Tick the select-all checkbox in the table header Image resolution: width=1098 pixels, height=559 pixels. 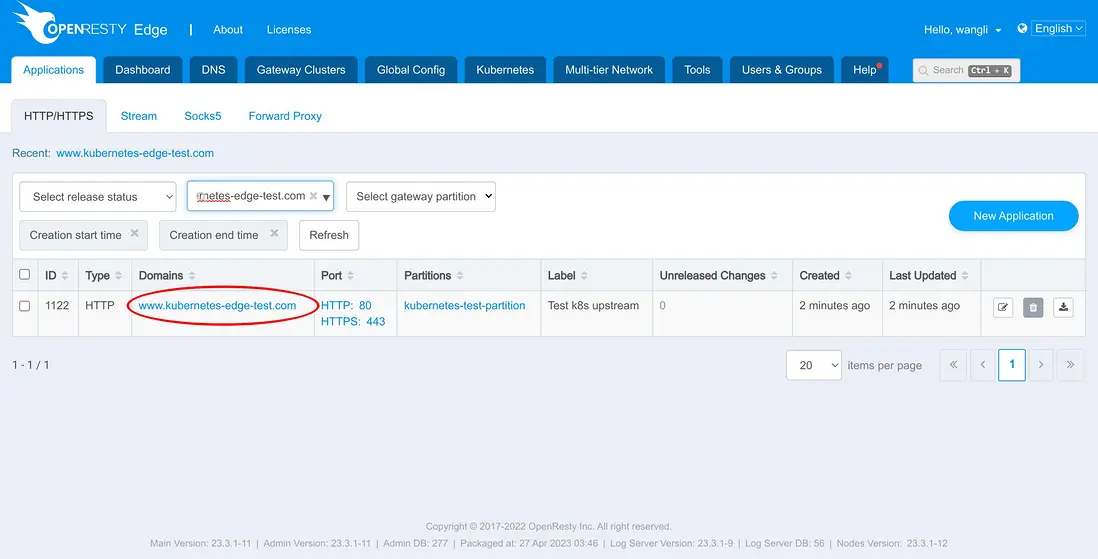coord(25,275)
